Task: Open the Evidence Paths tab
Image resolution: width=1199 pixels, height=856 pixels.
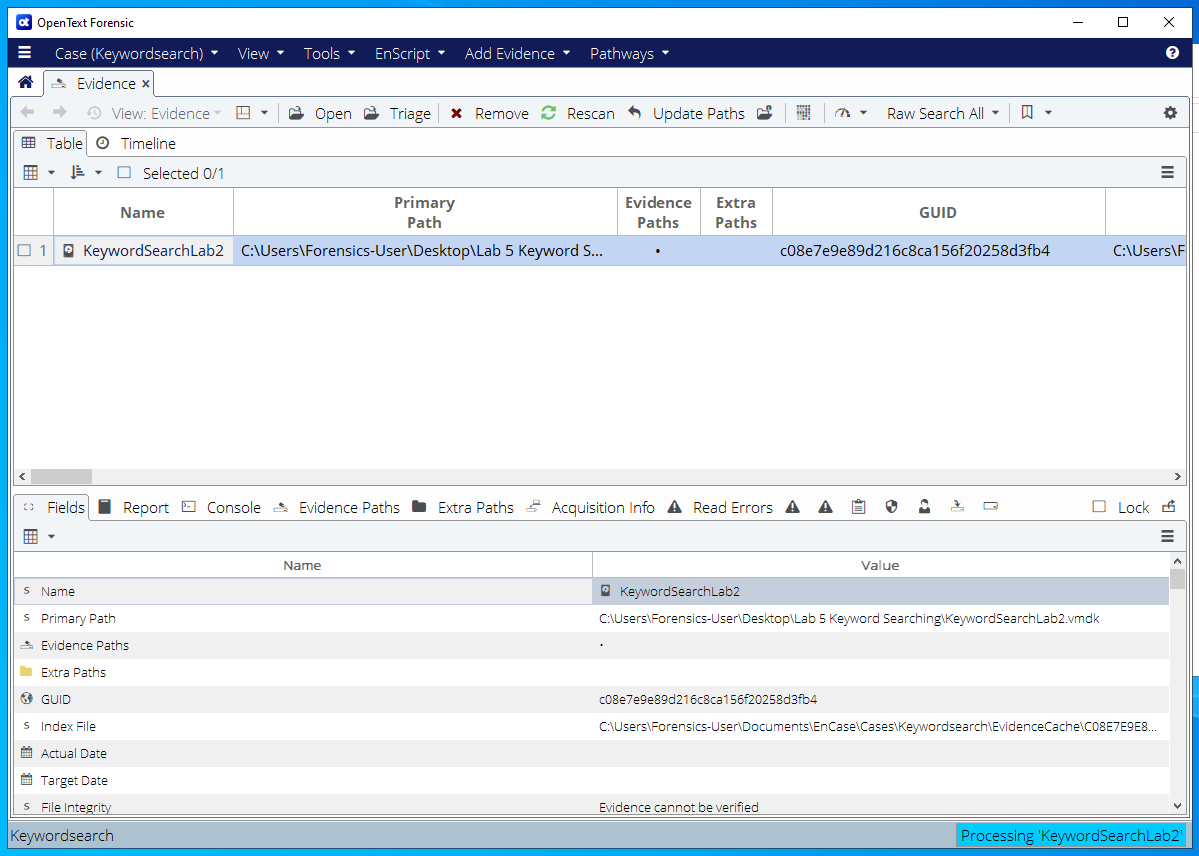Action: pos(337,507)
